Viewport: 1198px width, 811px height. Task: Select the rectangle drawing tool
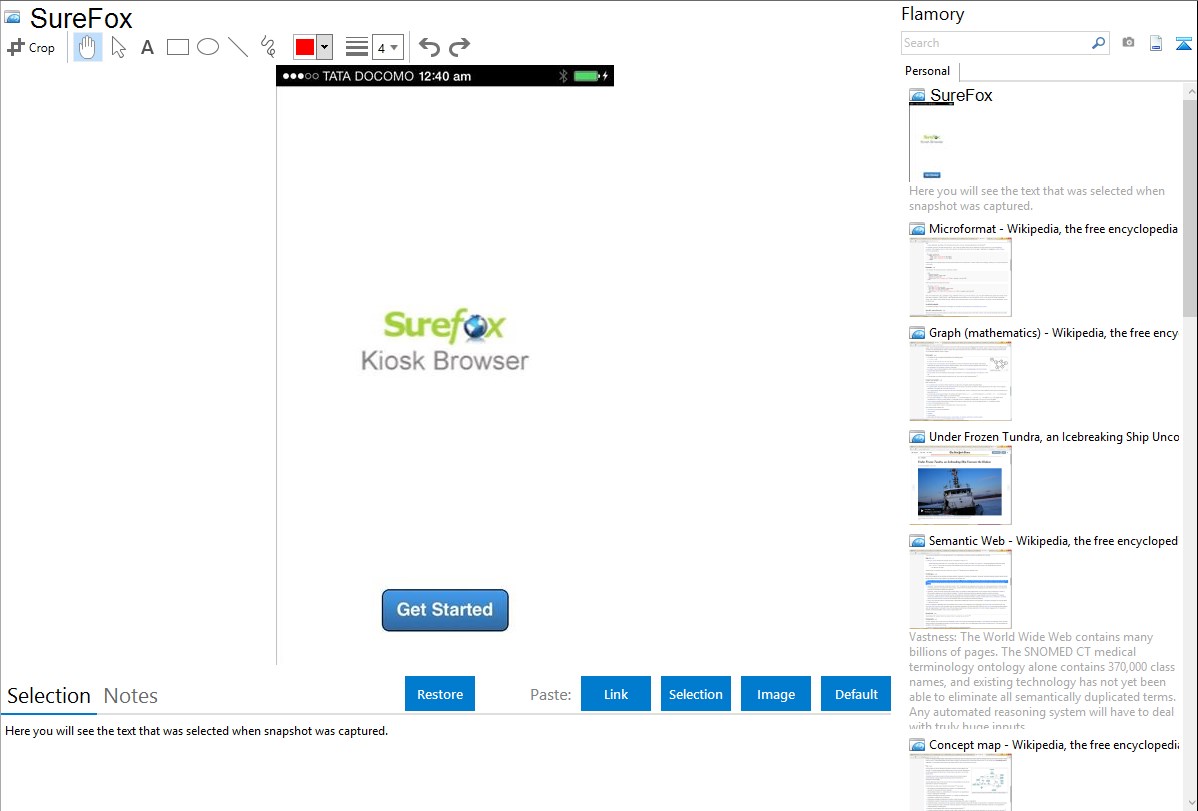pos(178,47)
